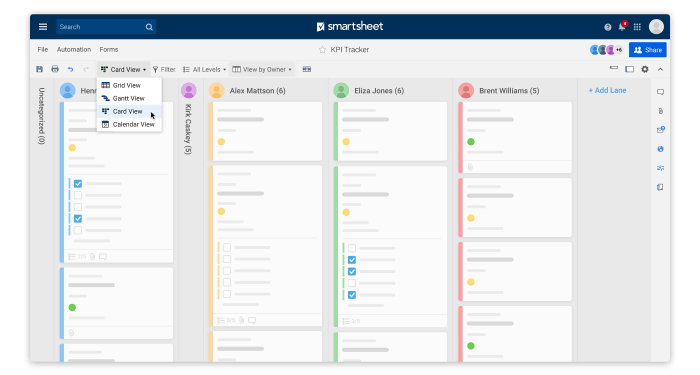
Task: Select Grid View from the menu
Action: [x=129, y=85]
